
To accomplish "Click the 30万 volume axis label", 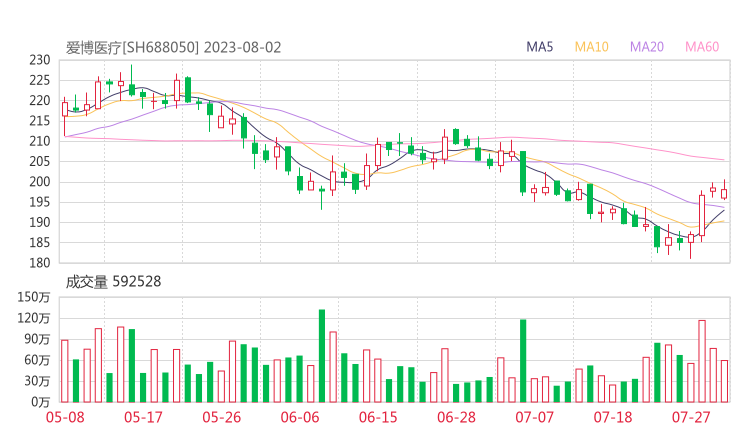I will pyautogui.click(x=37, y=381).
